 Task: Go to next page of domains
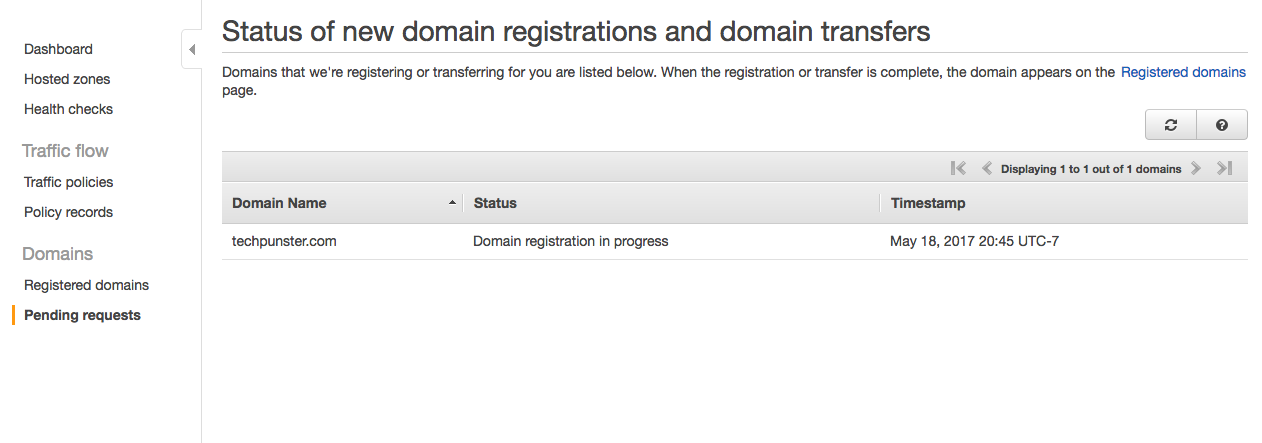1196,169
